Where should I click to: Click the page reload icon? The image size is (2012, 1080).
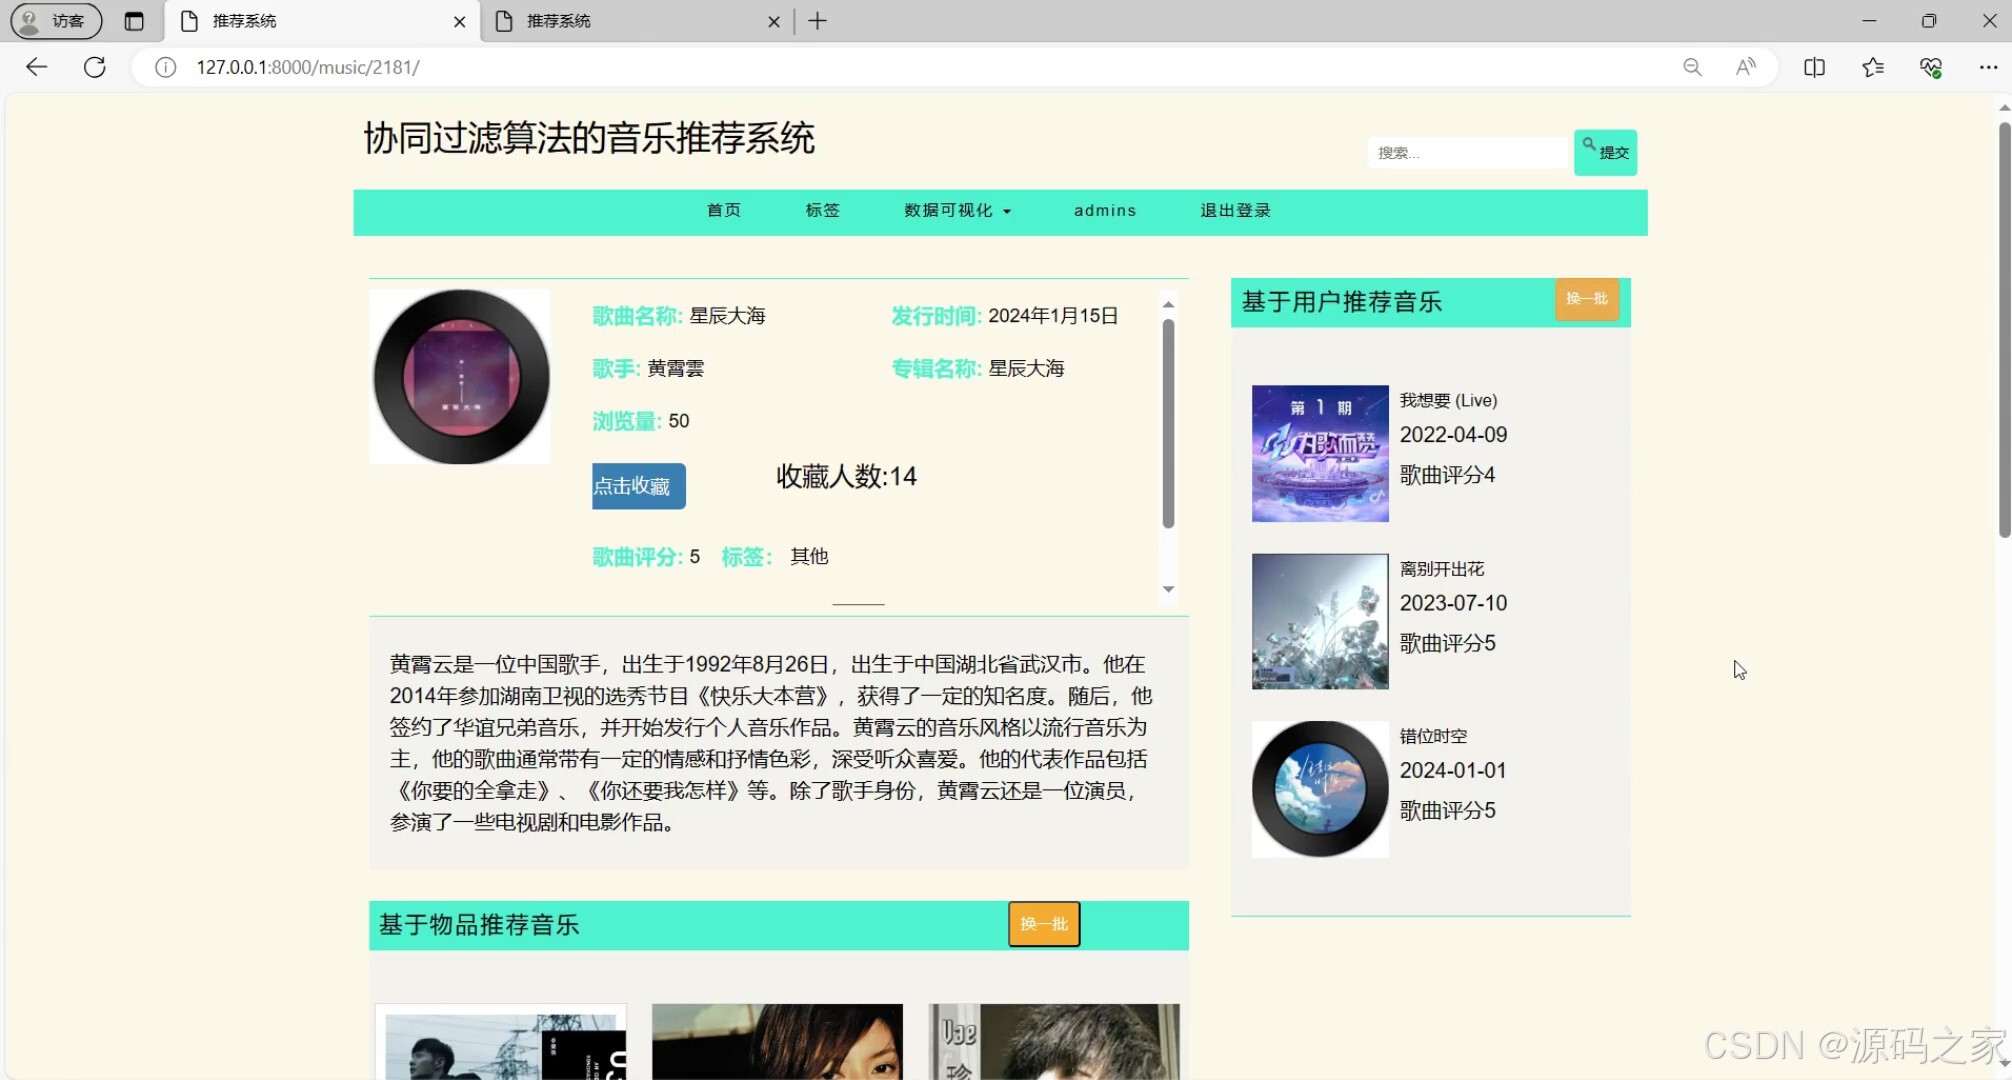point(94,67)
